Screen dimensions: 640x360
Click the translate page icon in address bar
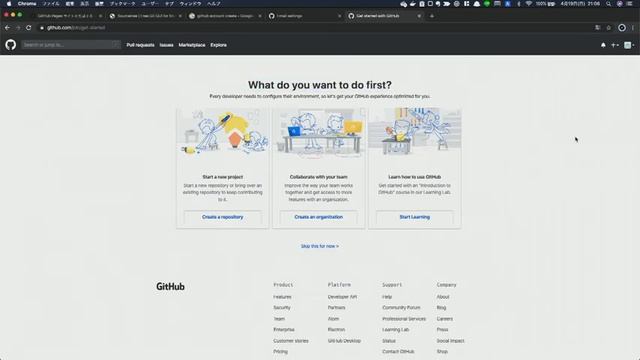click(598, 28)
